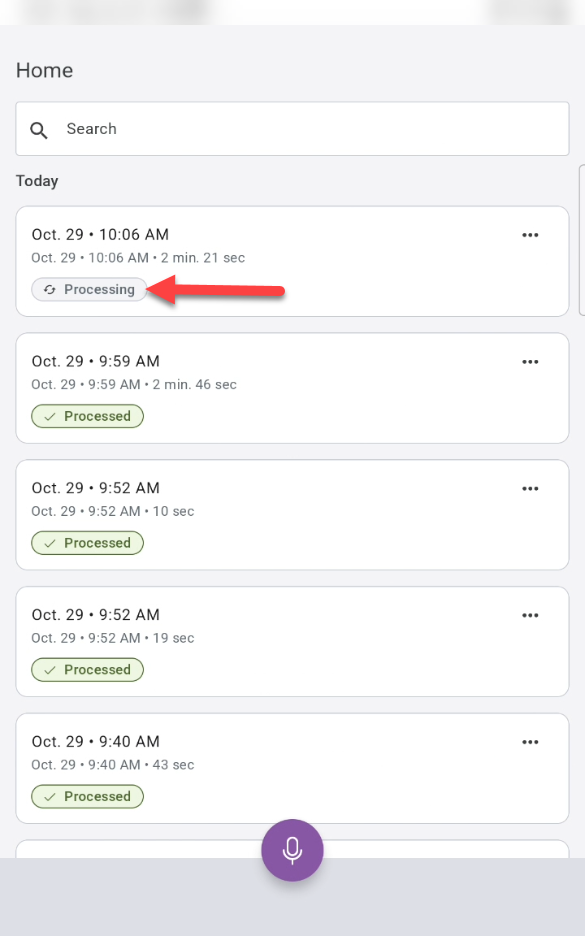Select the 9:40 AM recording card
The image size is (585, 936).
[292, 768]
